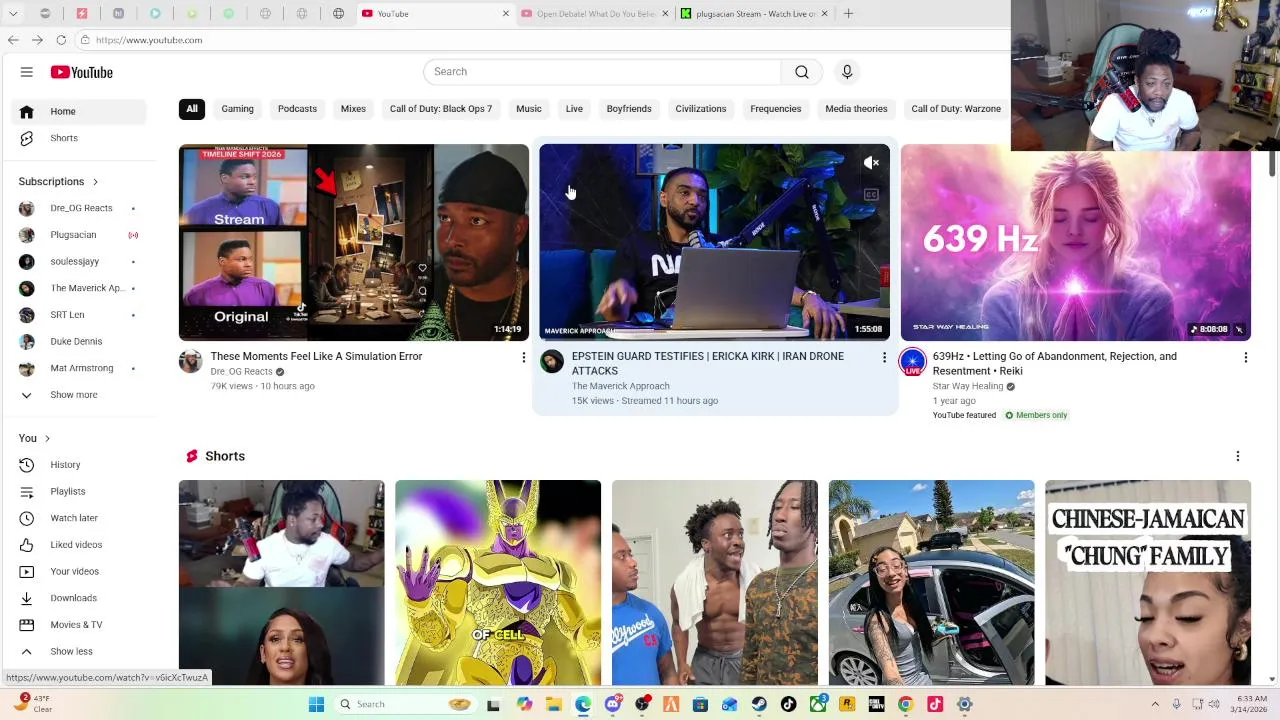Open the YouTube guide hamburger menu

click(x=27, y=72)
